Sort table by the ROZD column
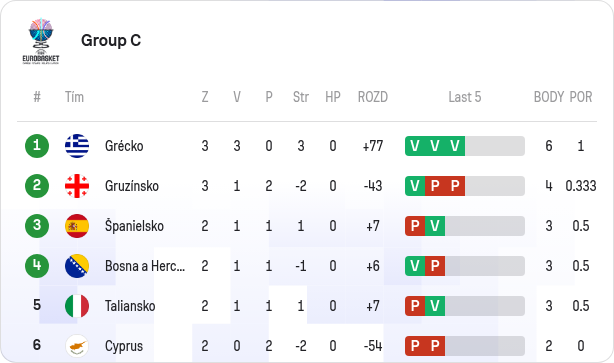 373,97
